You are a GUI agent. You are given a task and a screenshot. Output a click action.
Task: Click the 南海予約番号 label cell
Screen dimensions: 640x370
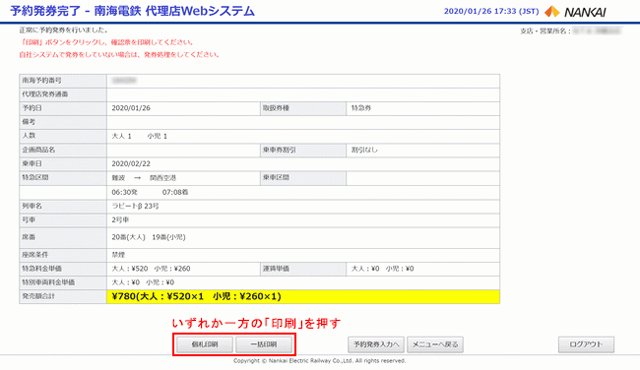tap(63, 81)
